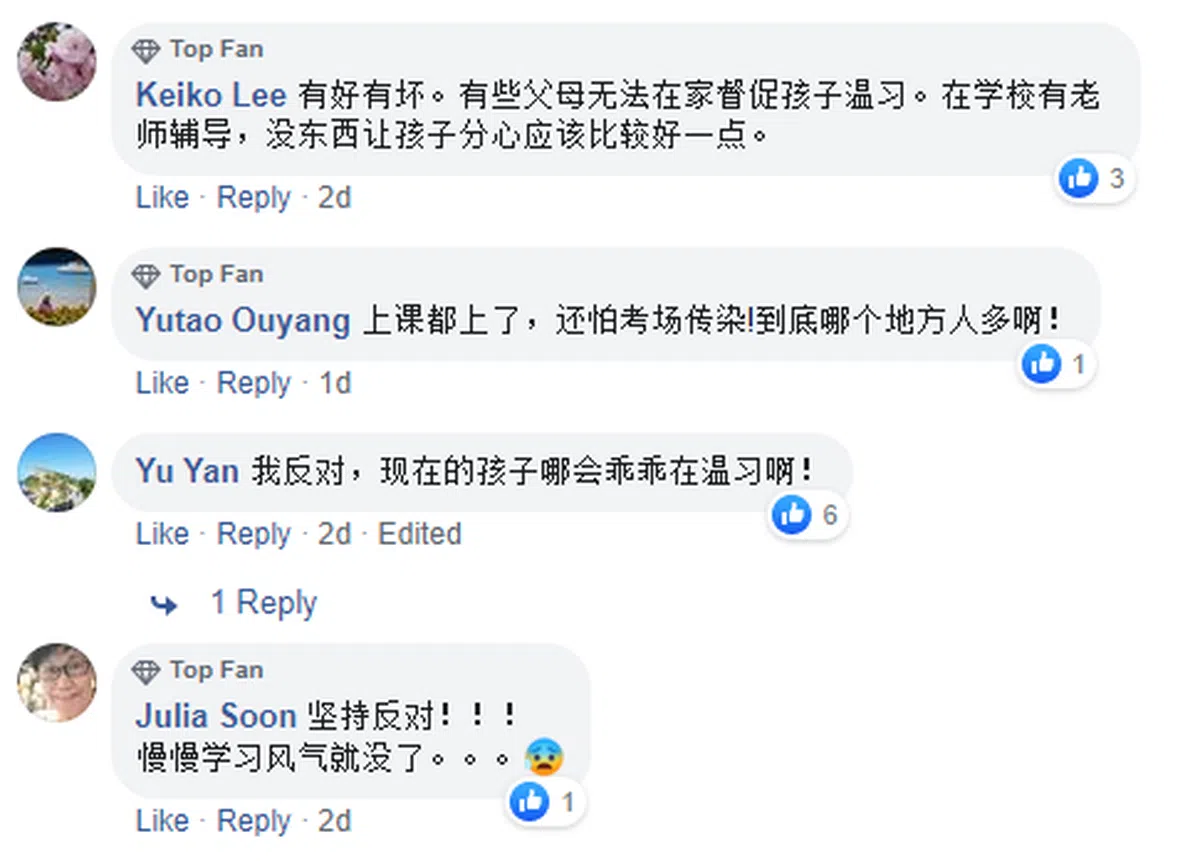Like Keiko Lee's comment
The height and width of the screenshot is (861, 1200).
point(162,197)
